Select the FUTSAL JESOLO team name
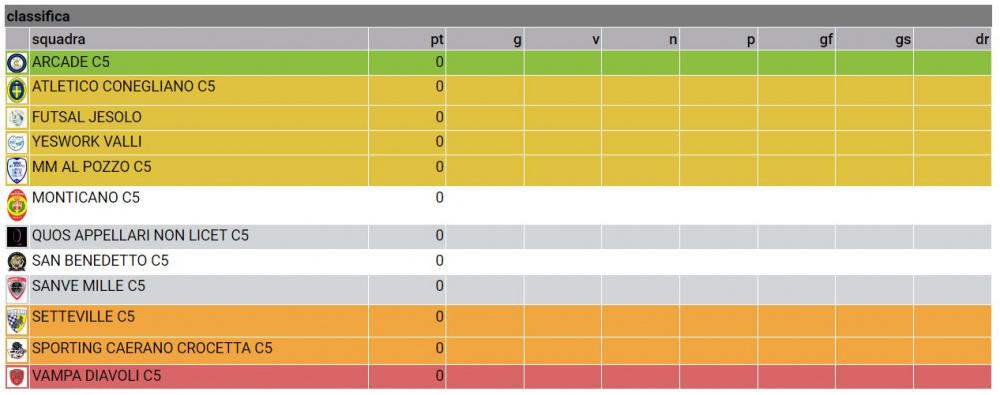 point(87,117)
